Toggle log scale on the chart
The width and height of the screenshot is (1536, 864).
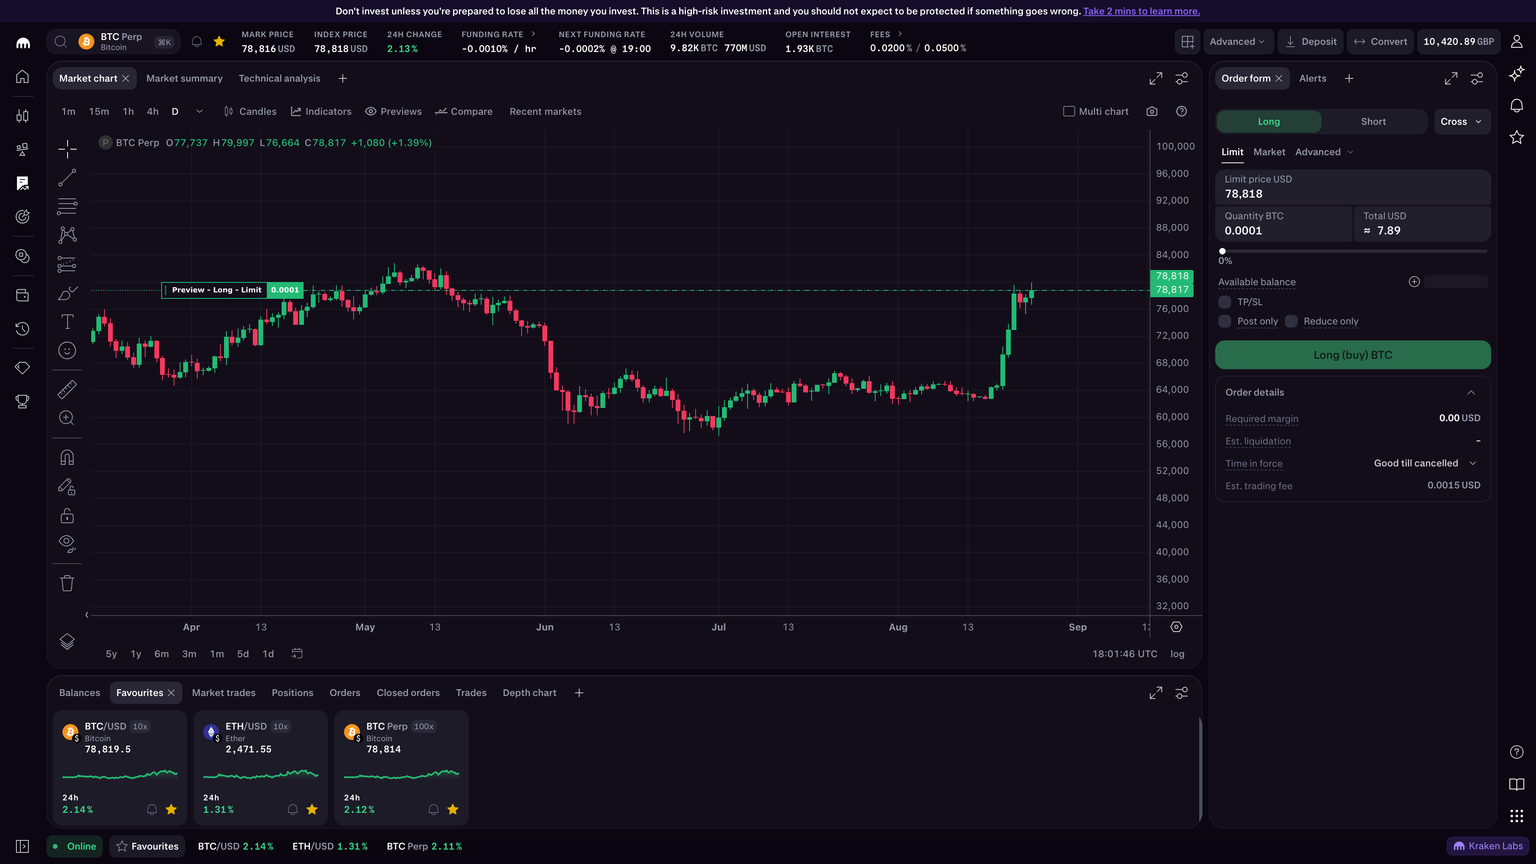pyautogui.click(x=1178, y=654)
